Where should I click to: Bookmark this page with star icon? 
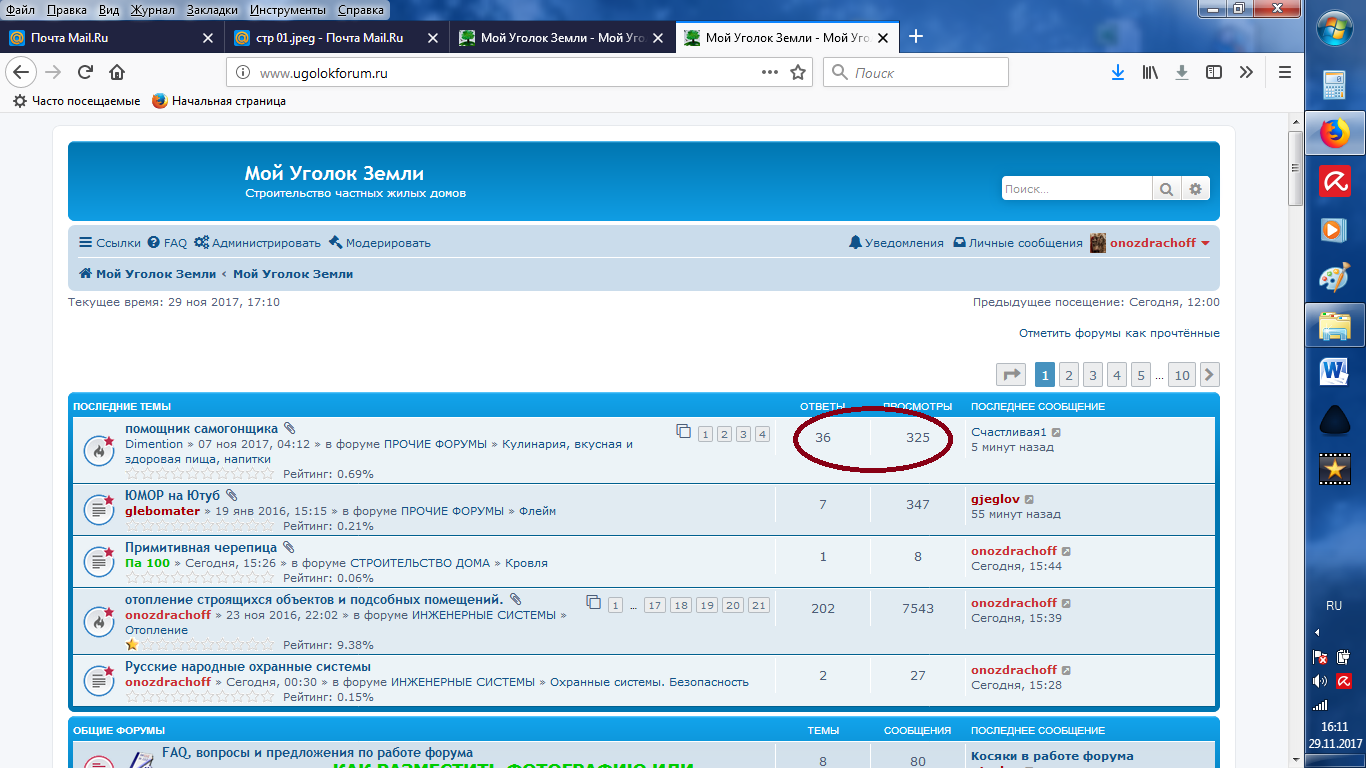tap(798, 72)
